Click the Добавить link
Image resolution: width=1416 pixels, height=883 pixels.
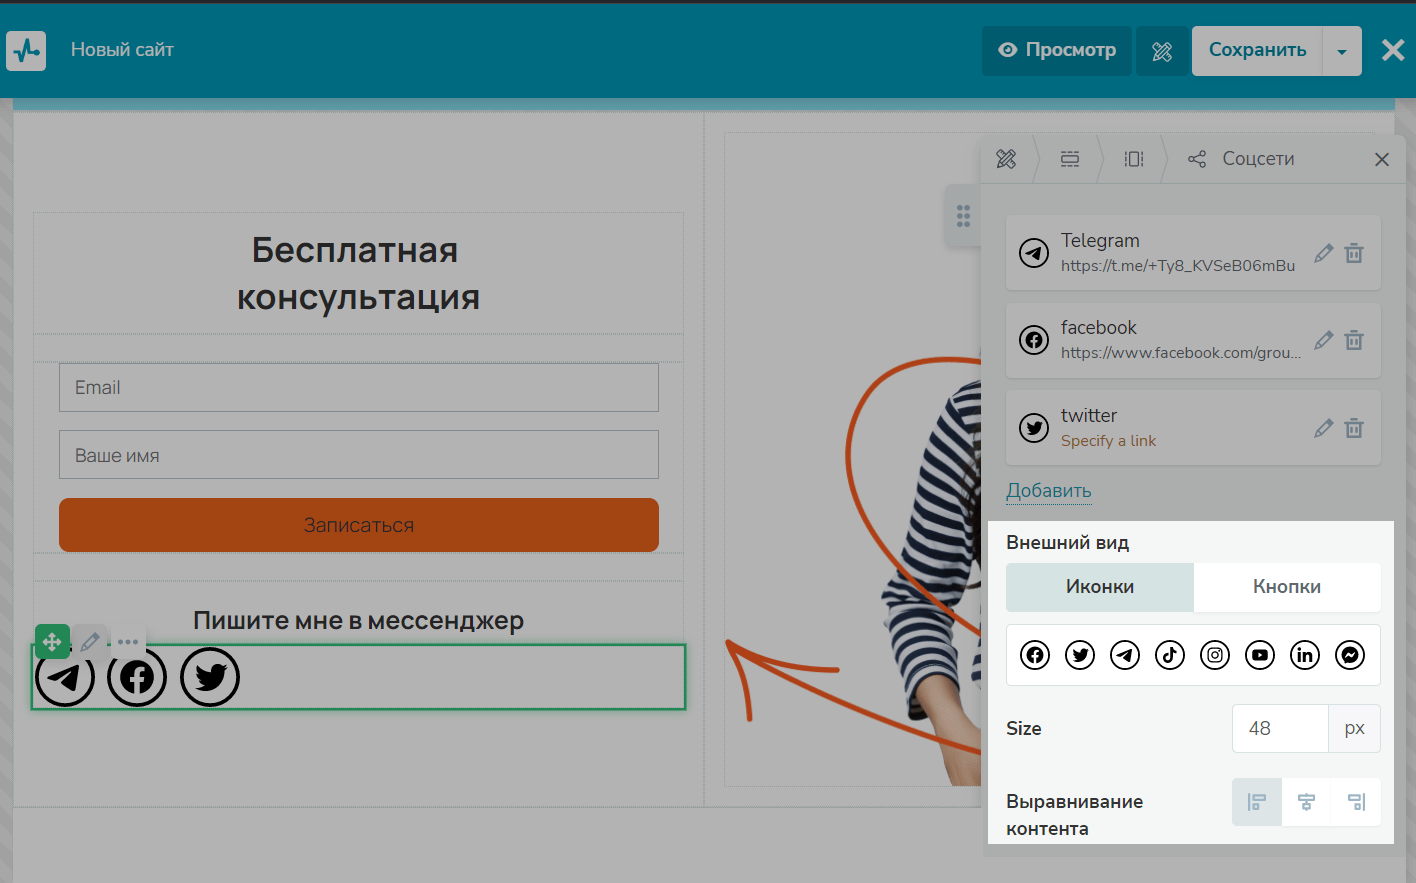point(1048,491)
